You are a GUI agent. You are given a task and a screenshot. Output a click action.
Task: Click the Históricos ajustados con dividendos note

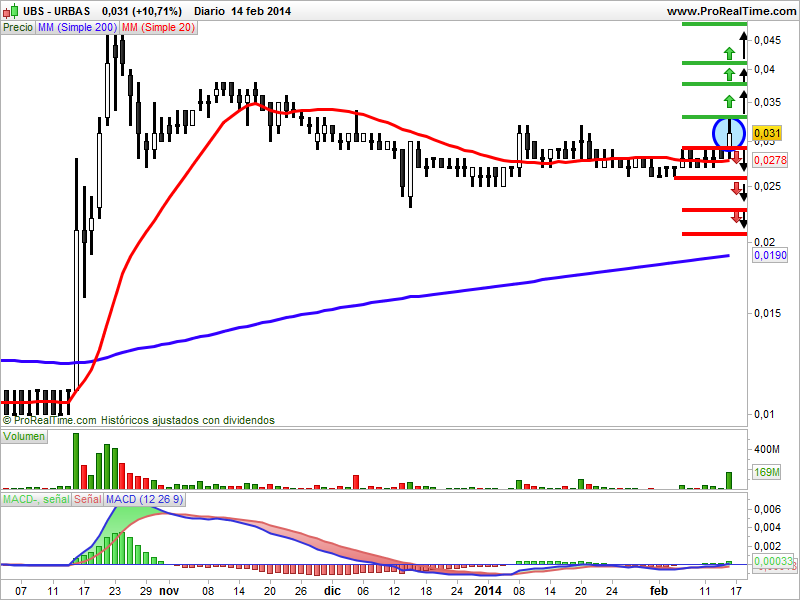pos(188,420)
